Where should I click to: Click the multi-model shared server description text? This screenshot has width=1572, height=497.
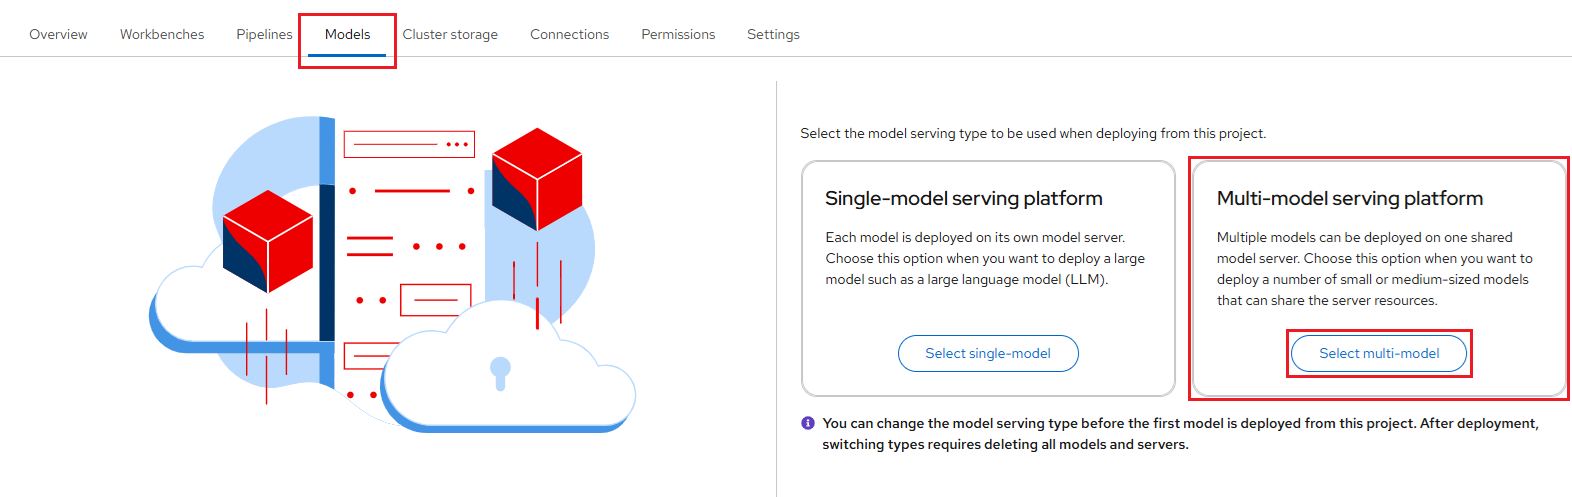tap(1374, 269)
